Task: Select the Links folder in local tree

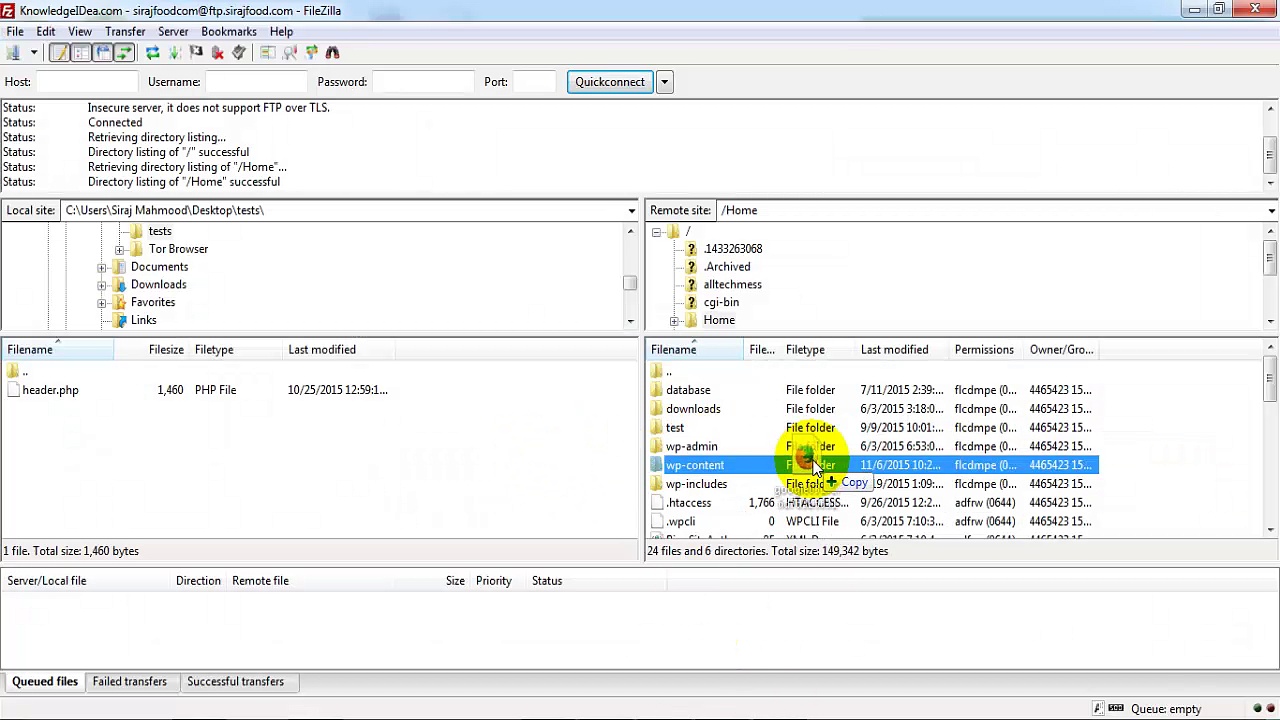Action: click(x=143, y=320)
